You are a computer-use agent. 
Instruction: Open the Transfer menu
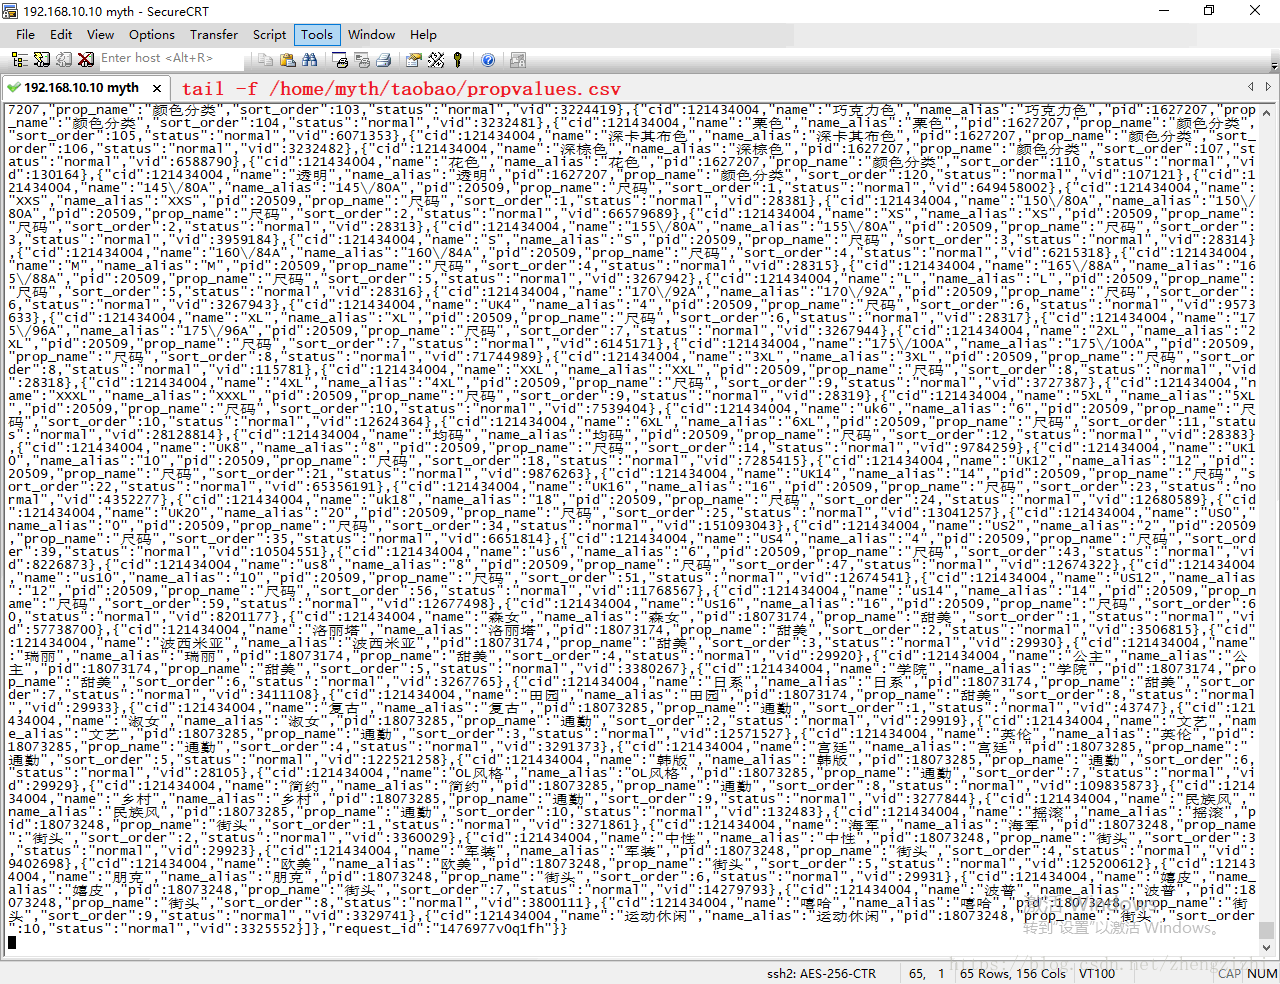(214, 34)
